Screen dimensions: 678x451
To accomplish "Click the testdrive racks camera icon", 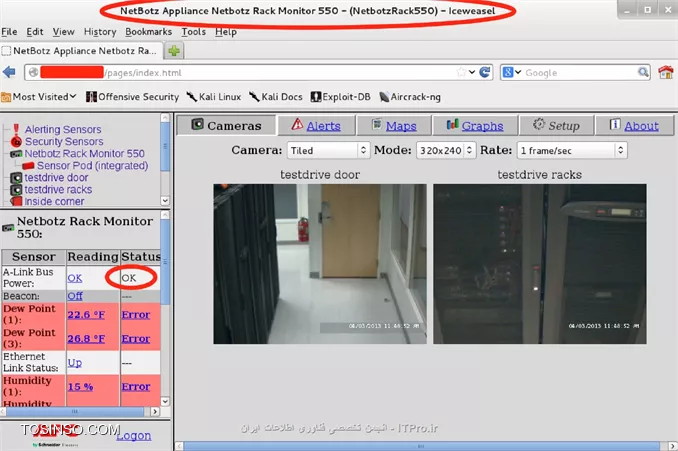I will pyautogui.click(x=16, y=190).
